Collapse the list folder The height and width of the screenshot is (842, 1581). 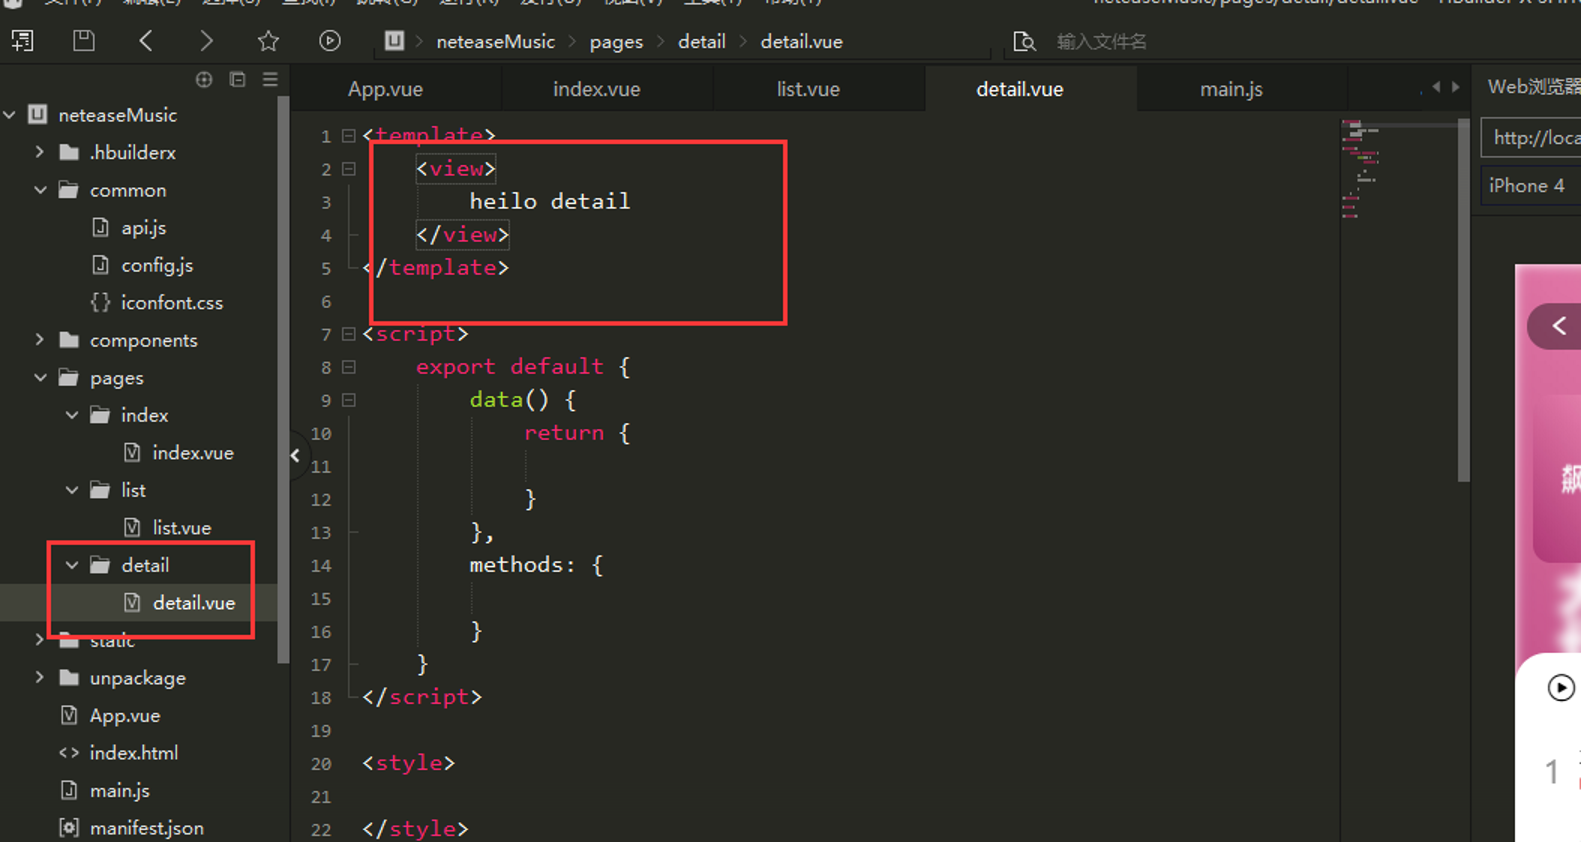72,490
